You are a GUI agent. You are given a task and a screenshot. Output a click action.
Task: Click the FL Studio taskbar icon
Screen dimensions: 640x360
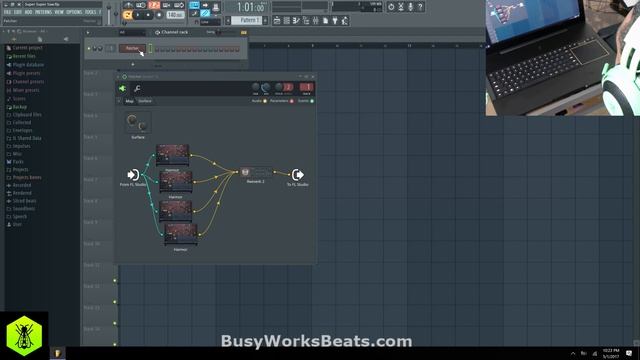click(58, 353)
